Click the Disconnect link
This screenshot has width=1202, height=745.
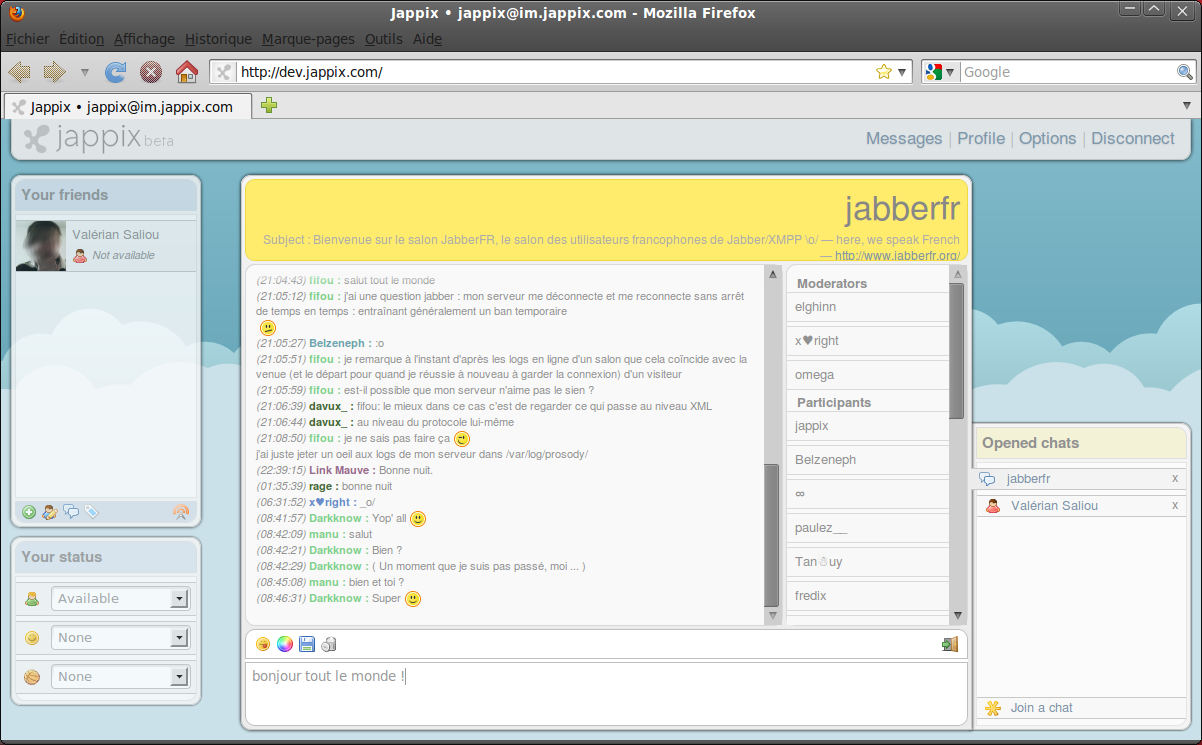point(1132,139)
